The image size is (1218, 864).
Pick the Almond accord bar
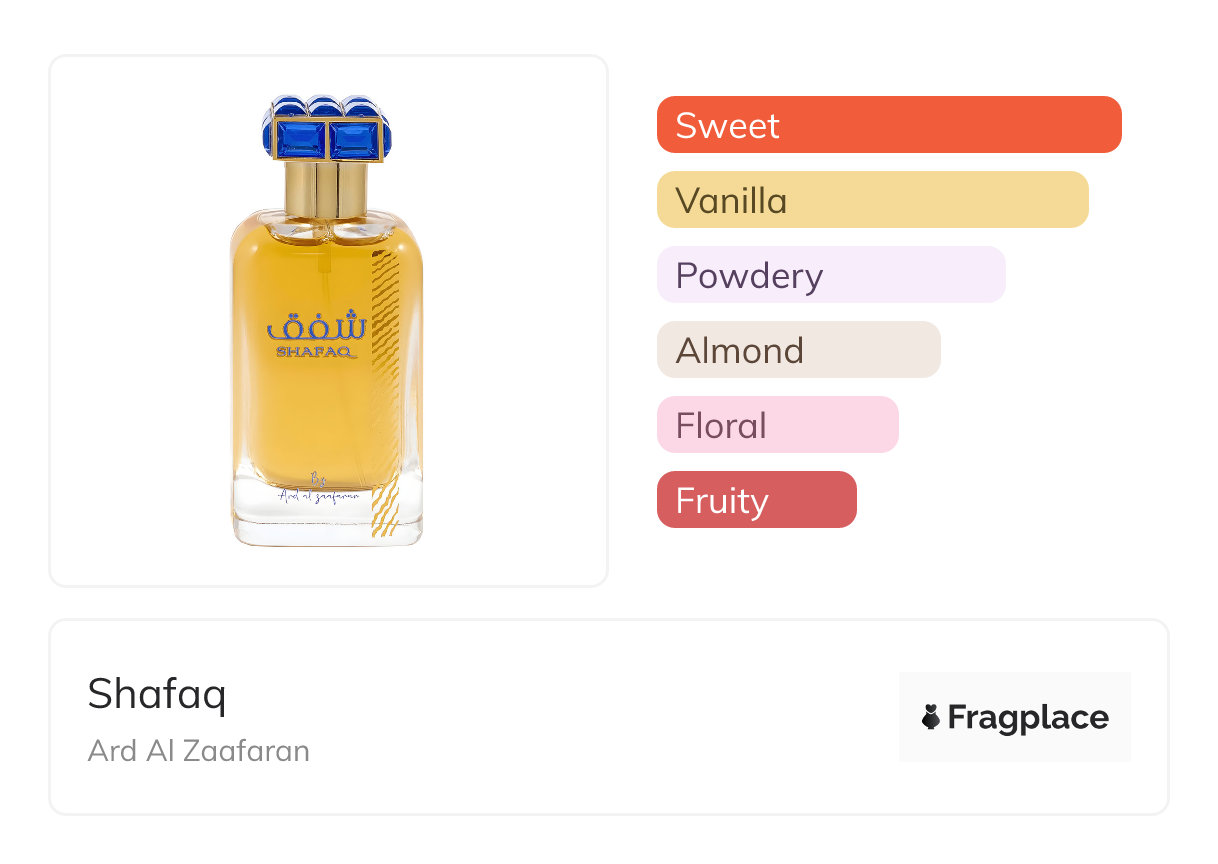tap(798, 350)
